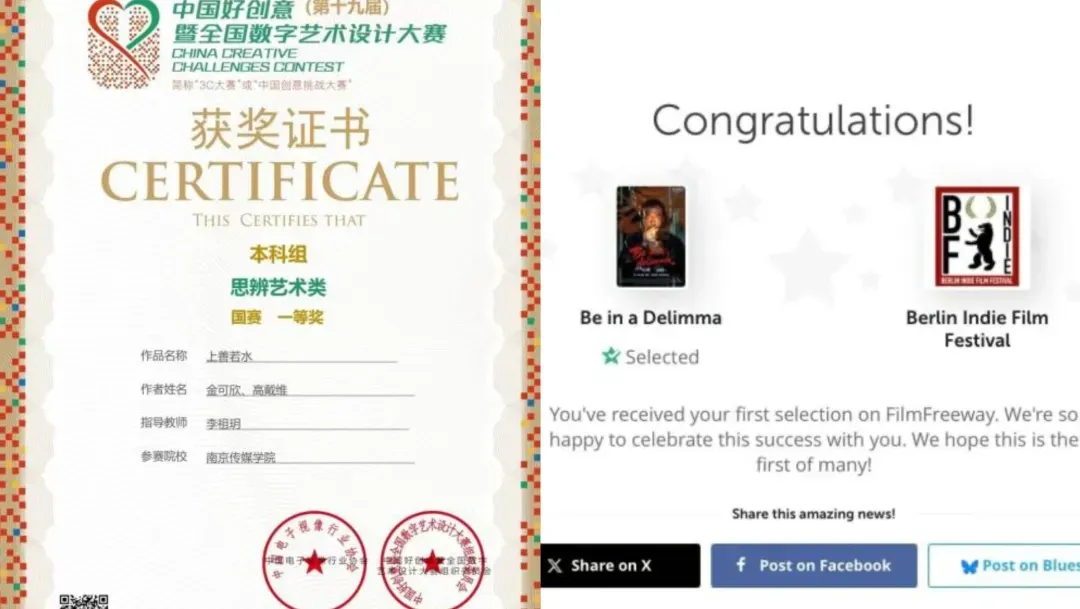Click the QR code on the certificate

point(83,601)
